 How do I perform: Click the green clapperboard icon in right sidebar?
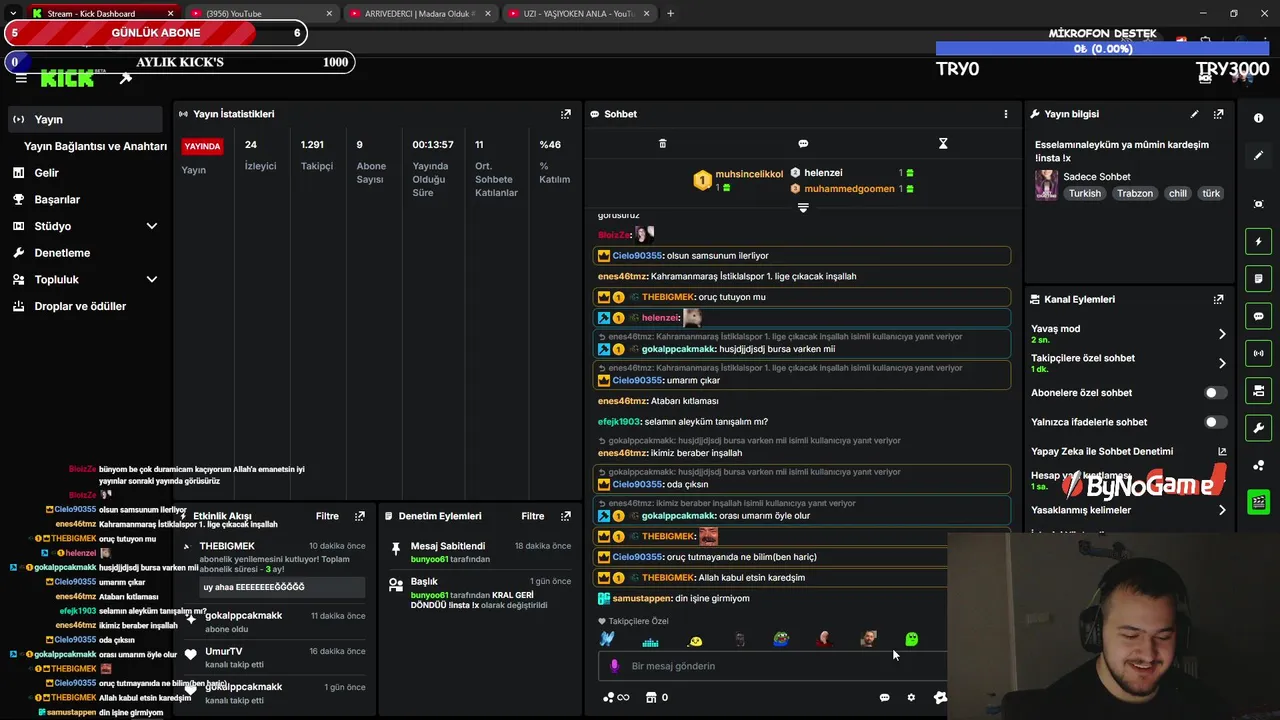click(x=1258, y=502)
